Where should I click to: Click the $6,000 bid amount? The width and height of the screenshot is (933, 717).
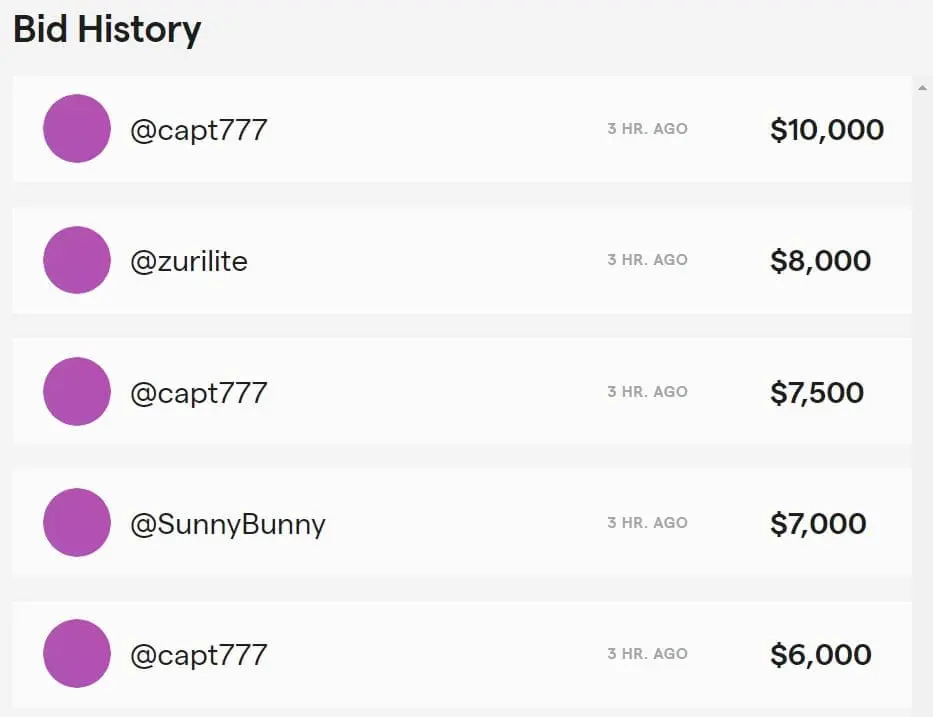tap(820, 655)
